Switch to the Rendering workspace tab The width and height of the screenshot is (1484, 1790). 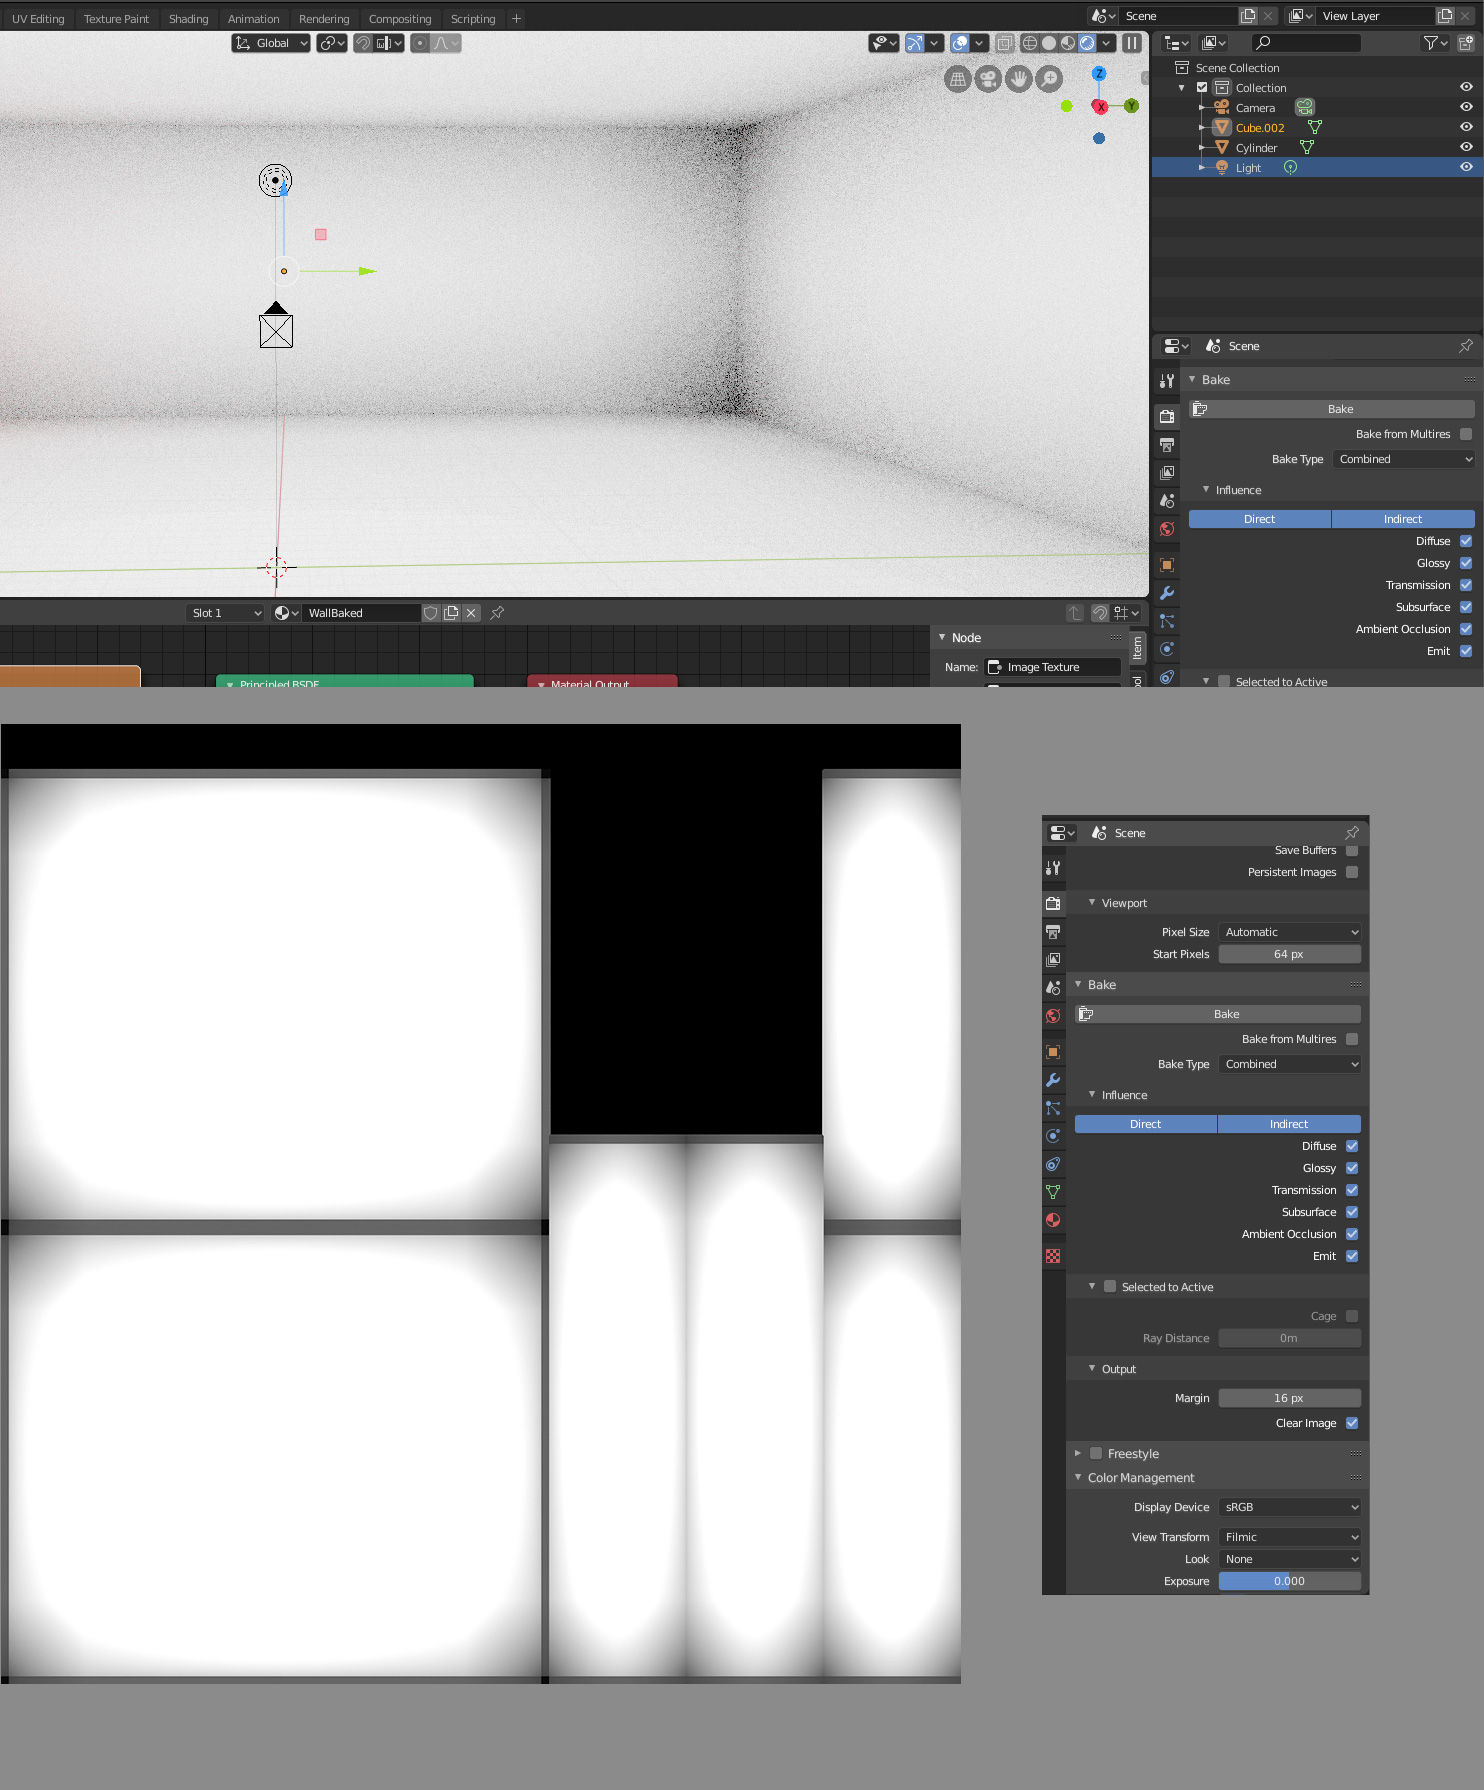[324, 19]
